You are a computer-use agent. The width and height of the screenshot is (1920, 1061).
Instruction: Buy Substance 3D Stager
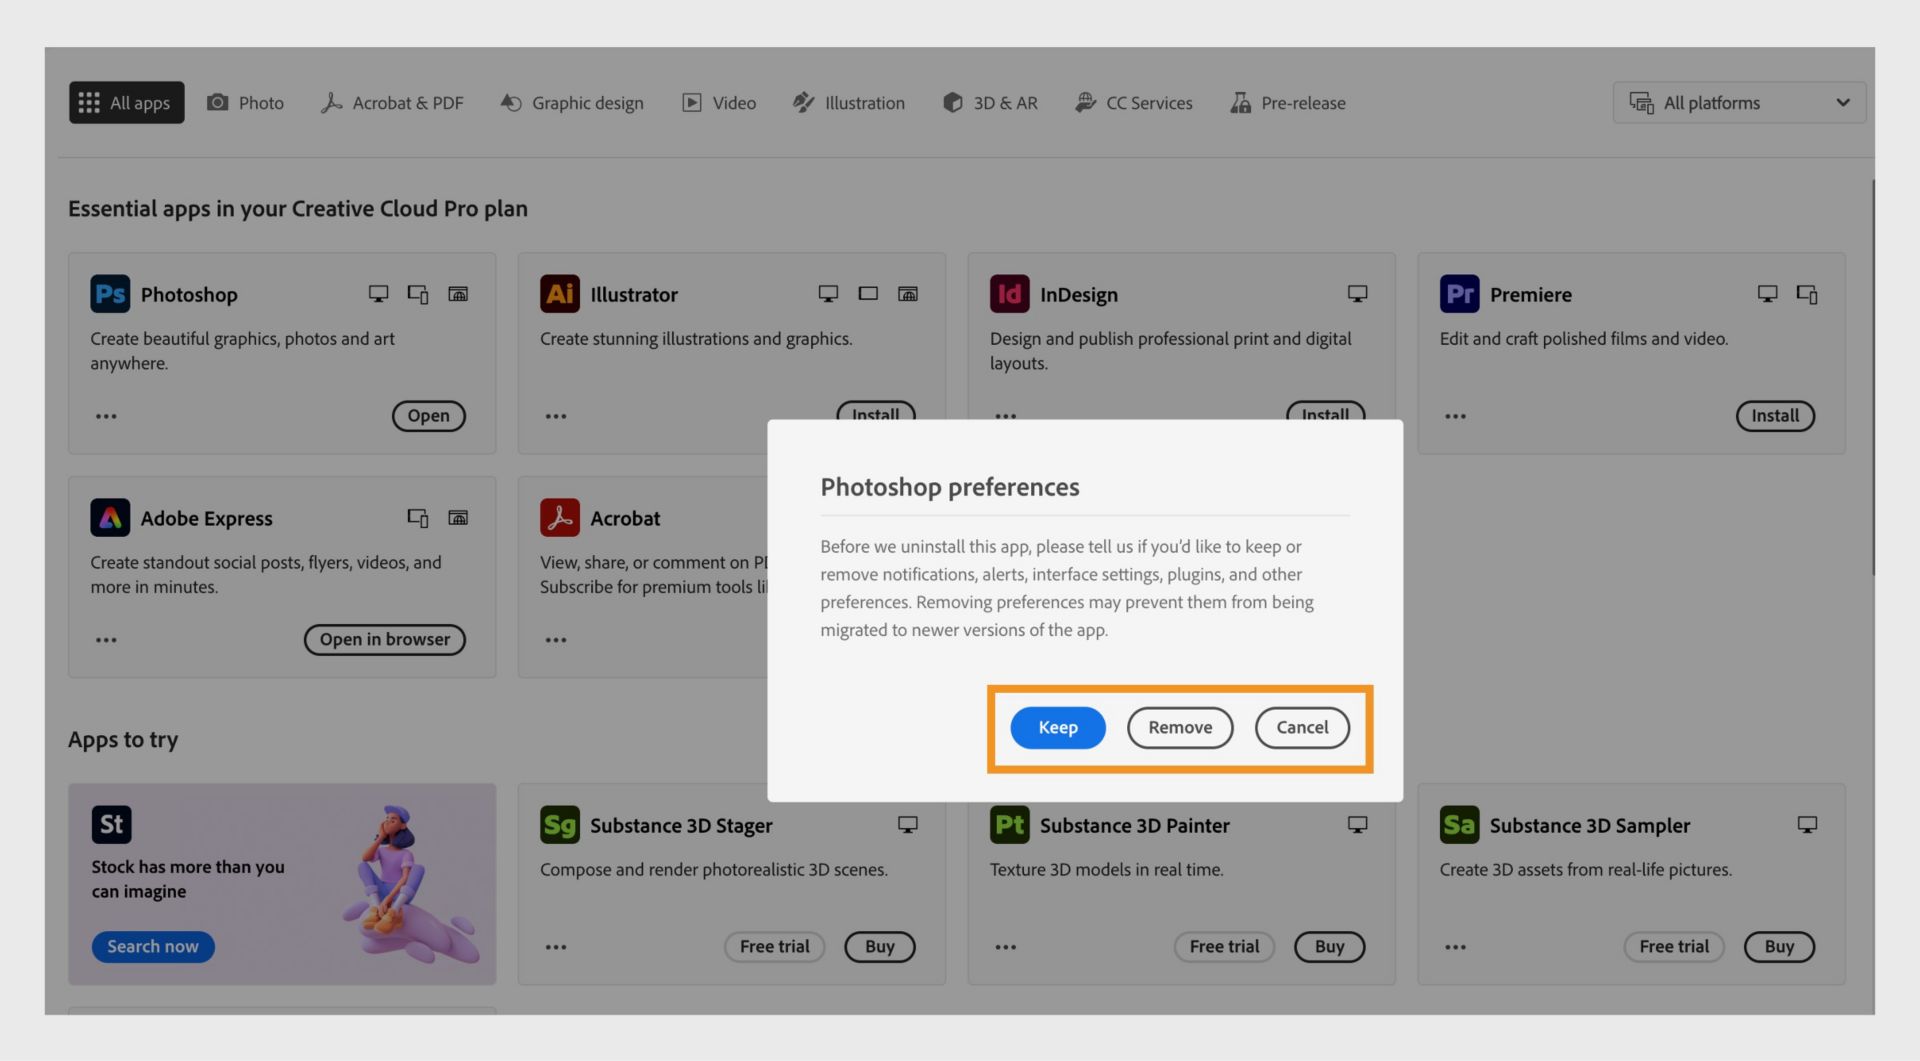(x=880, y=947)
